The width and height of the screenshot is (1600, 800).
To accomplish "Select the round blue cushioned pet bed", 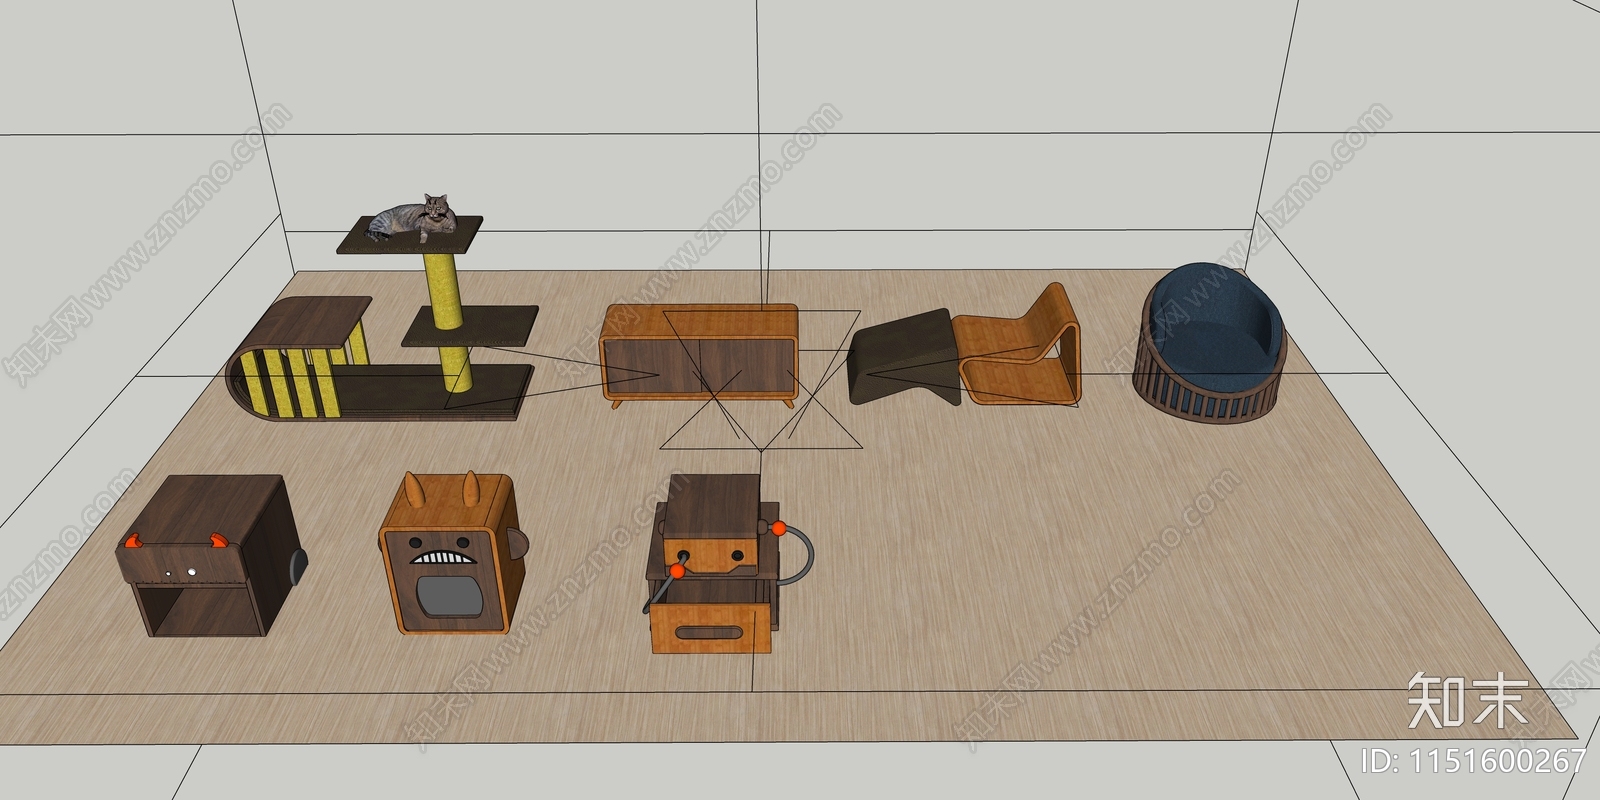I will coord(1210,345).
